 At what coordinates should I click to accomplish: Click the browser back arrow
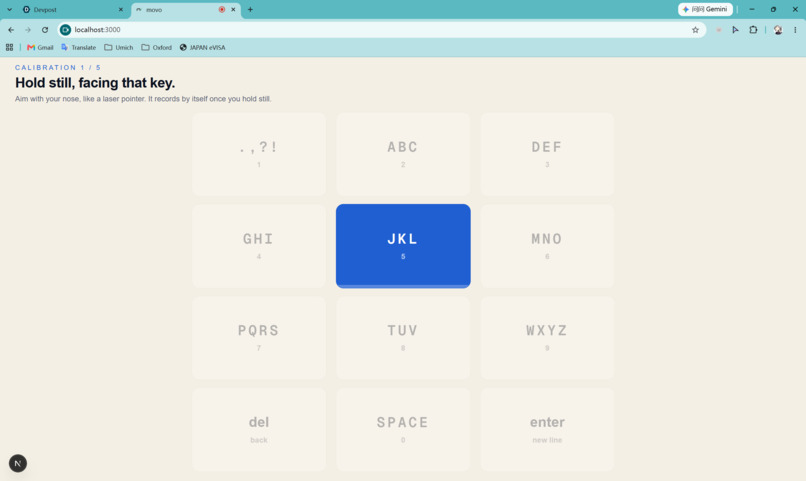[11, 30]
